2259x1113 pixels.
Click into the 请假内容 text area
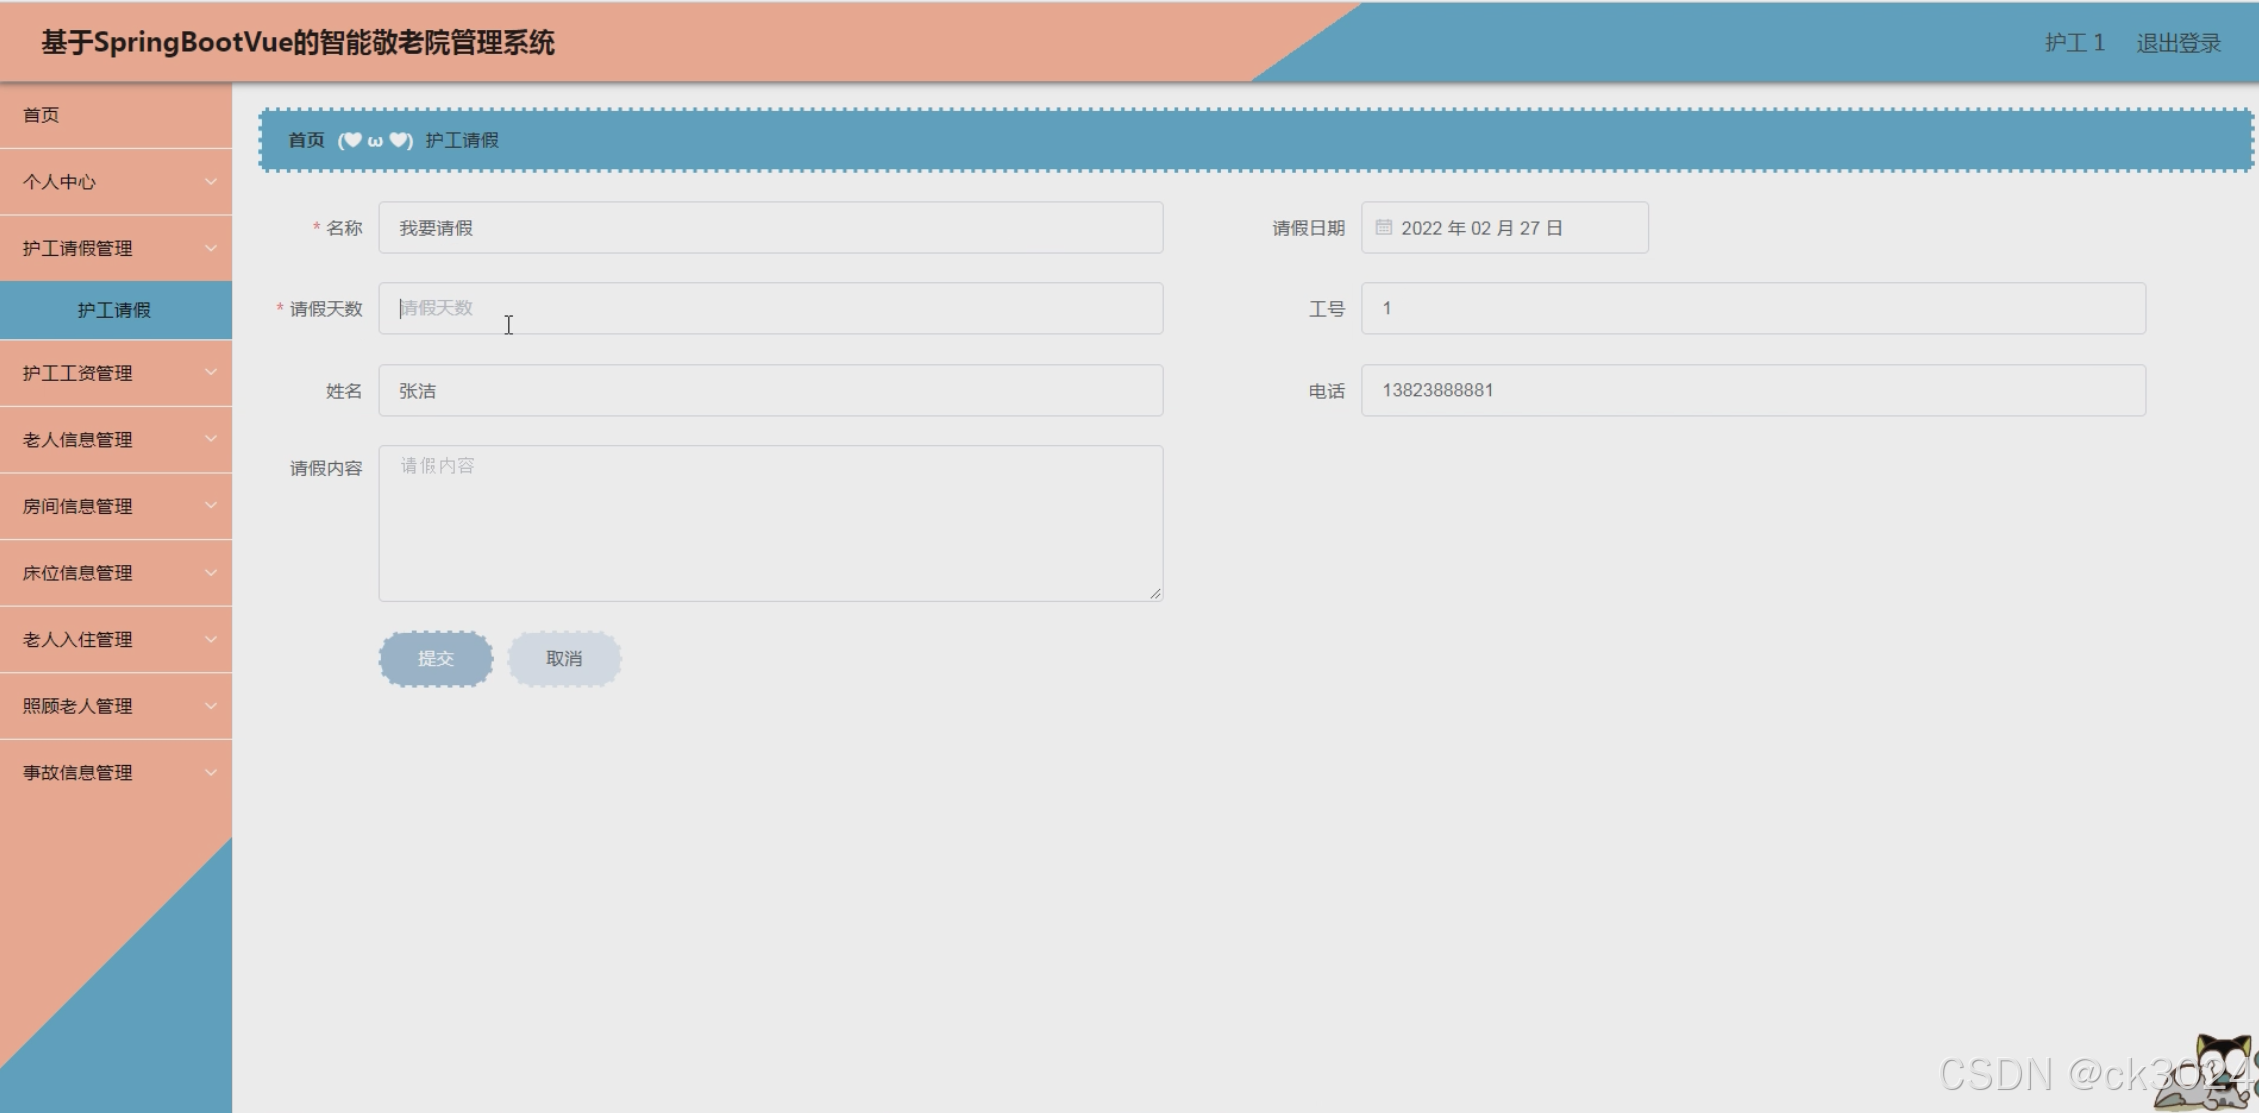point(770,523)
